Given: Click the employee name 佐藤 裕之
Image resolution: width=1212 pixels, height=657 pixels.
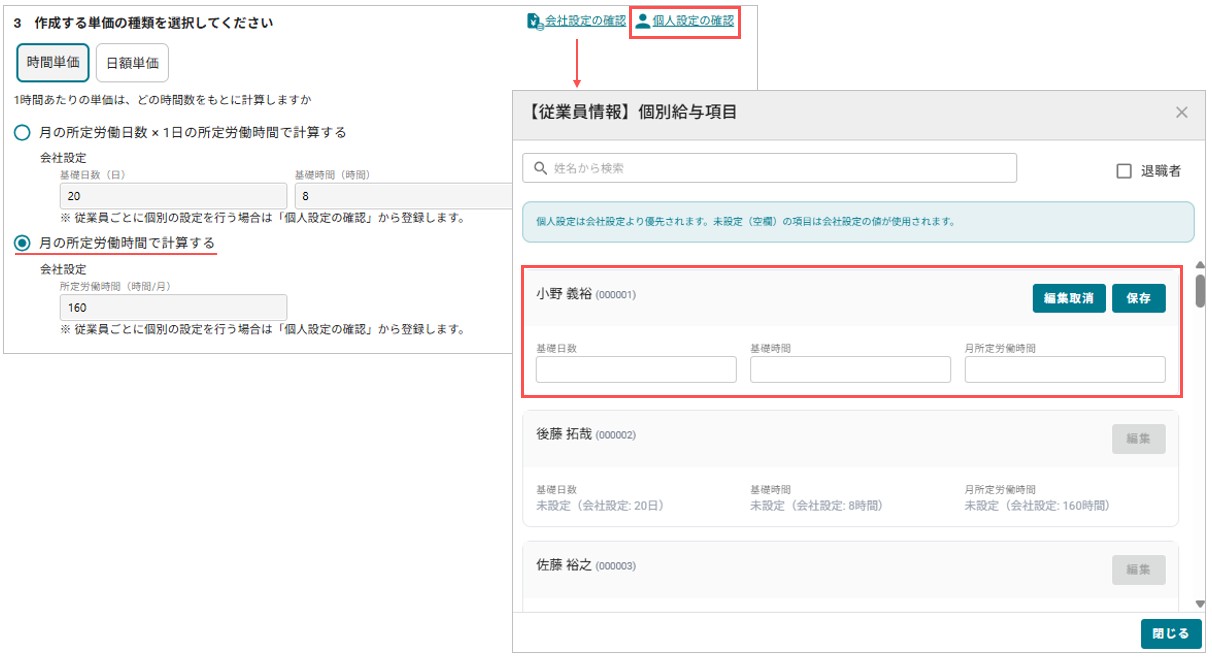Looking at the screenshot, I should click(x=564, y=565).
